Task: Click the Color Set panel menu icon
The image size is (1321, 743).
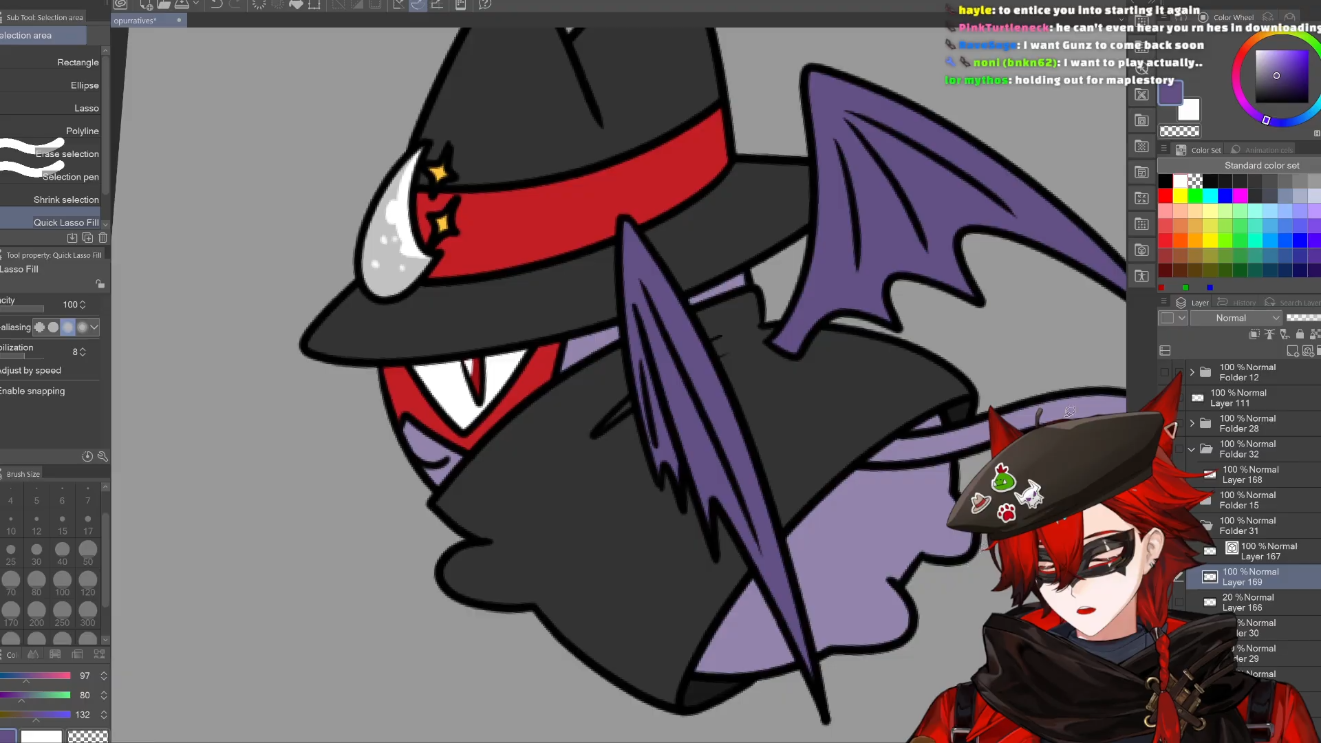Action: point(1165,150)
